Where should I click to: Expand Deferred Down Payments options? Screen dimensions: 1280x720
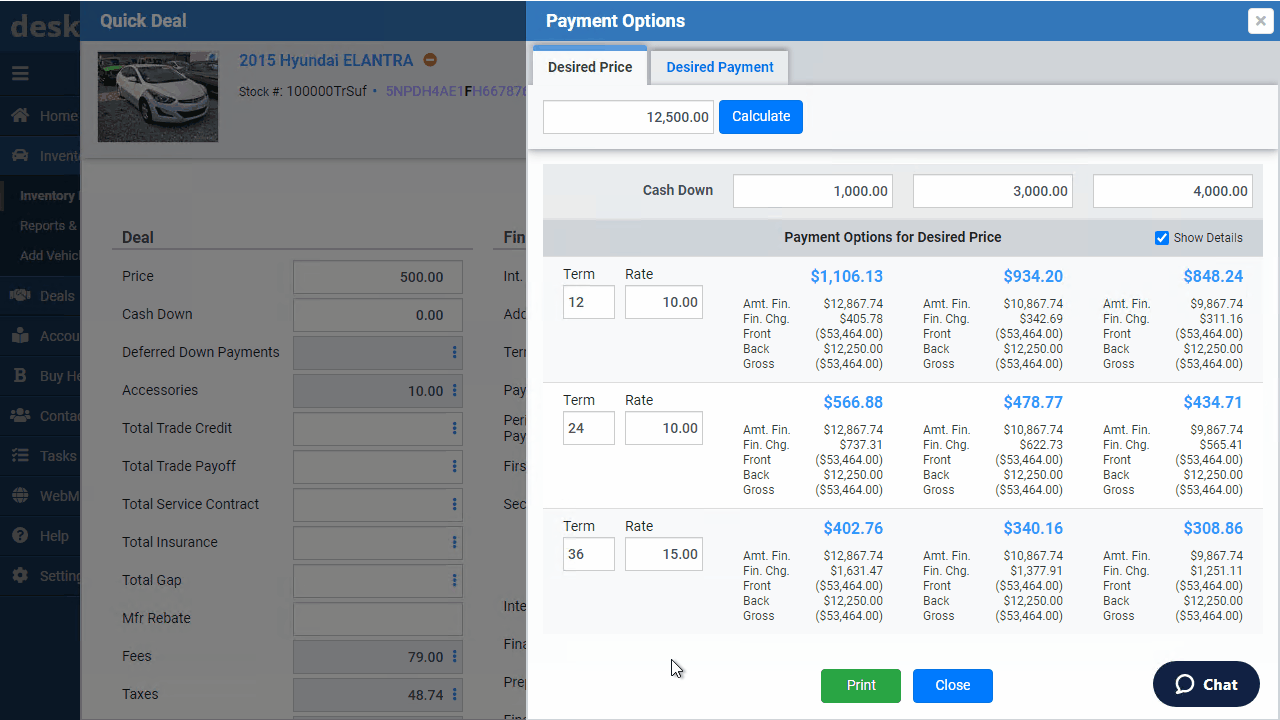(x=454, y=352)
